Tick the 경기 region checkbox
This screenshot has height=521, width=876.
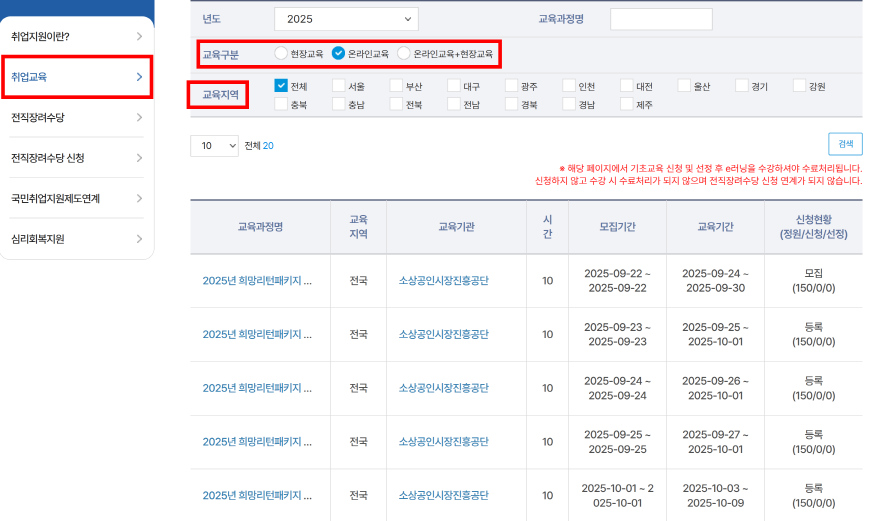pyautogui.click(x=742, y=86)
